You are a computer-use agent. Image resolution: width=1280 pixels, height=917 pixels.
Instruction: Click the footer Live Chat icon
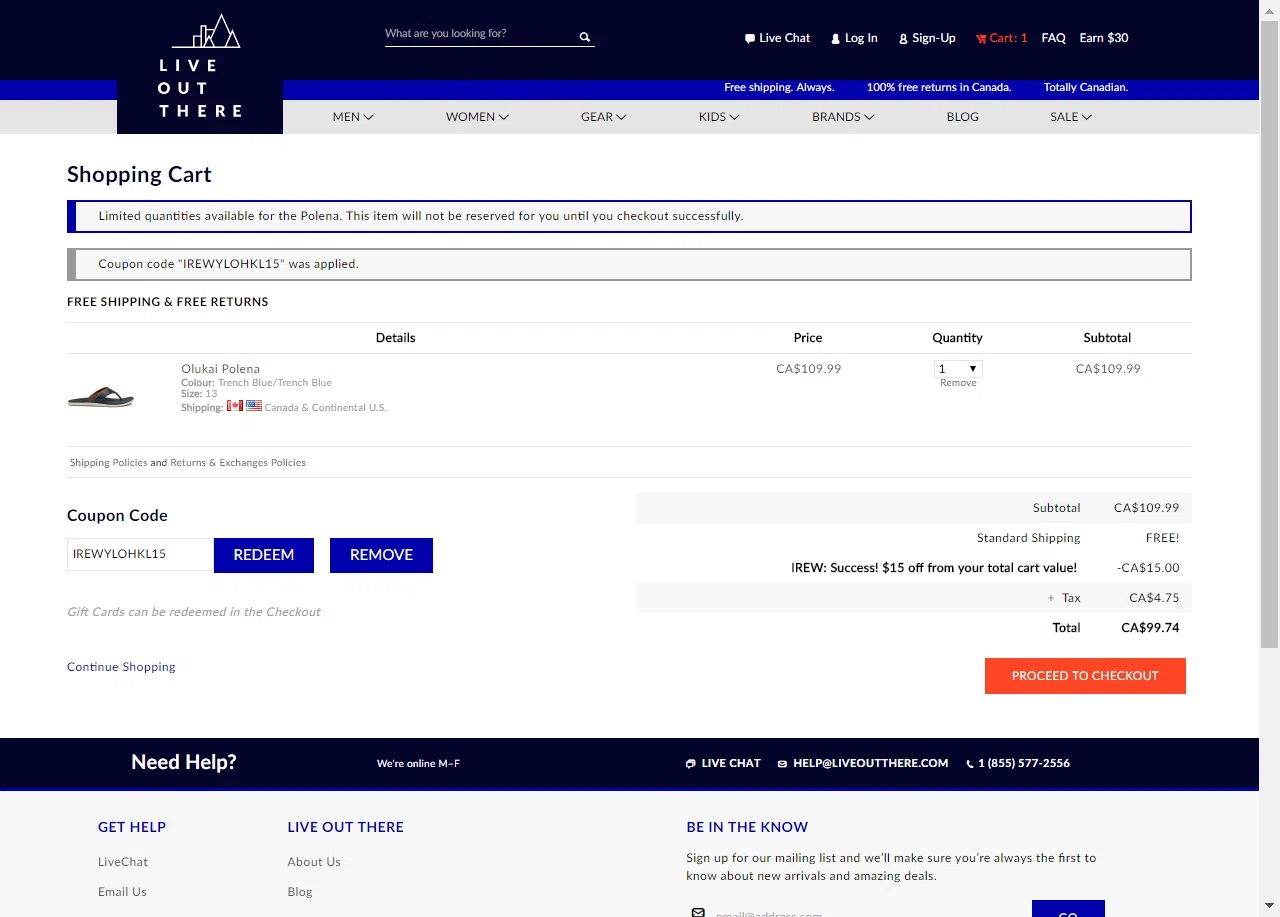691,764
